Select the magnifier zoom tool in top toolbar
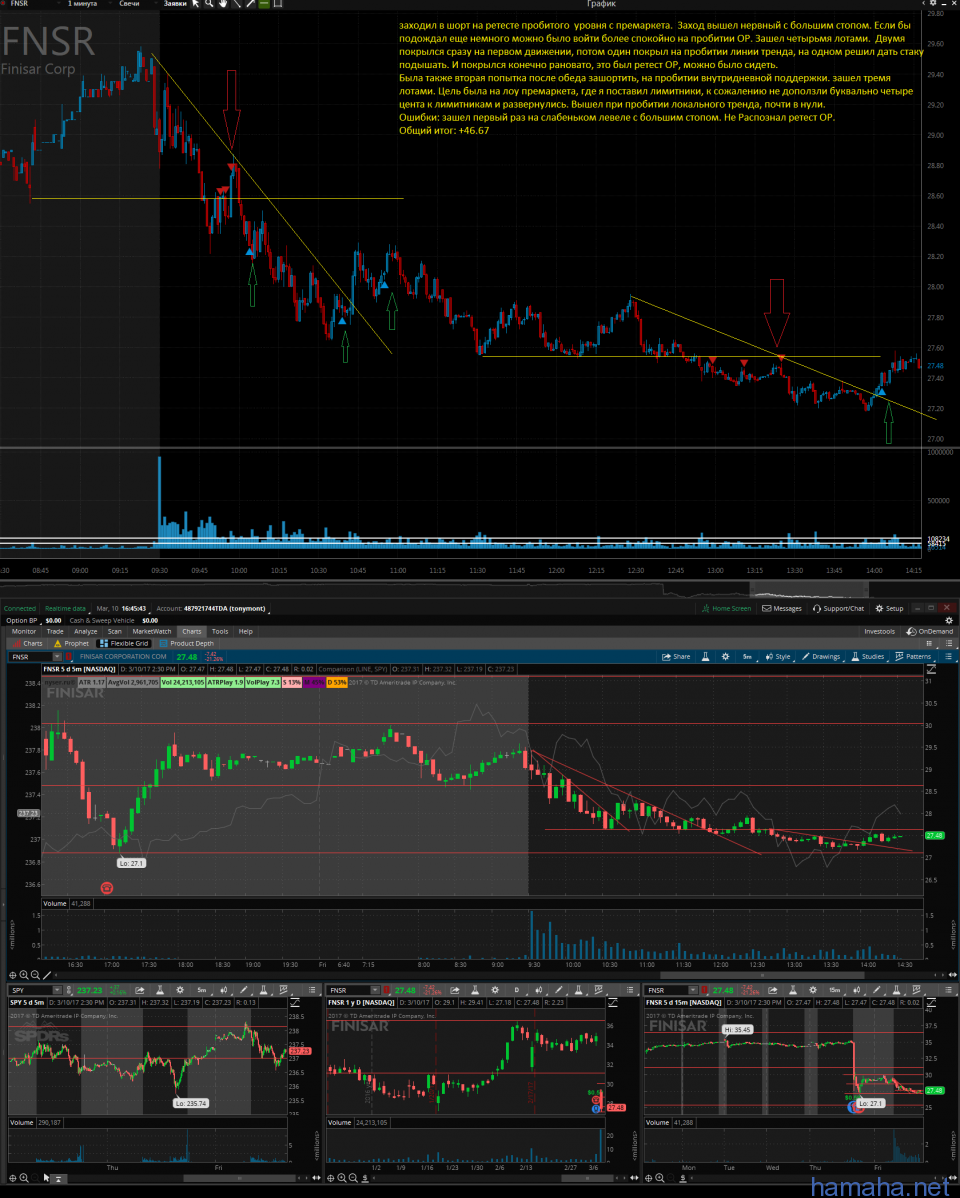 [209, 4]
